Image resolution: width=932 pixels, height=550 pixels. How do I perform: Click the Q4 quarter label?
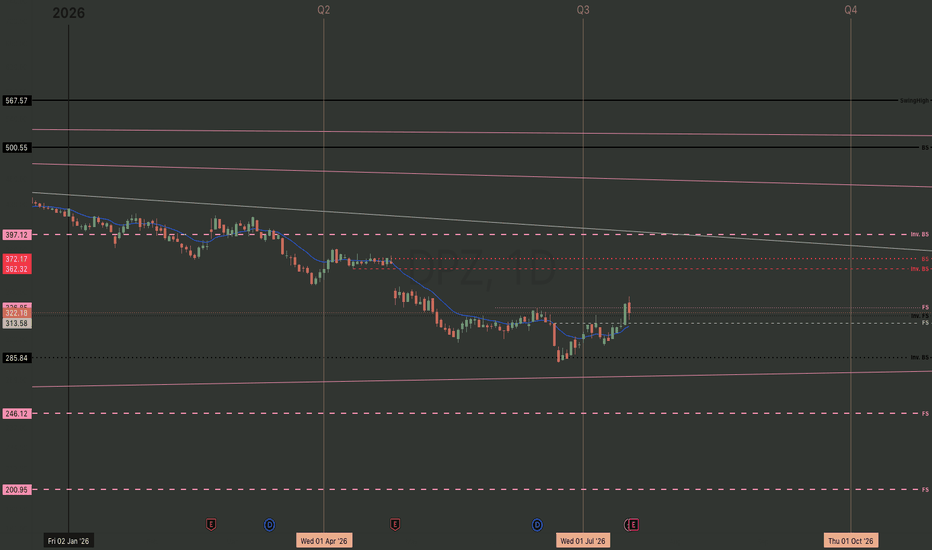[851, 10]
